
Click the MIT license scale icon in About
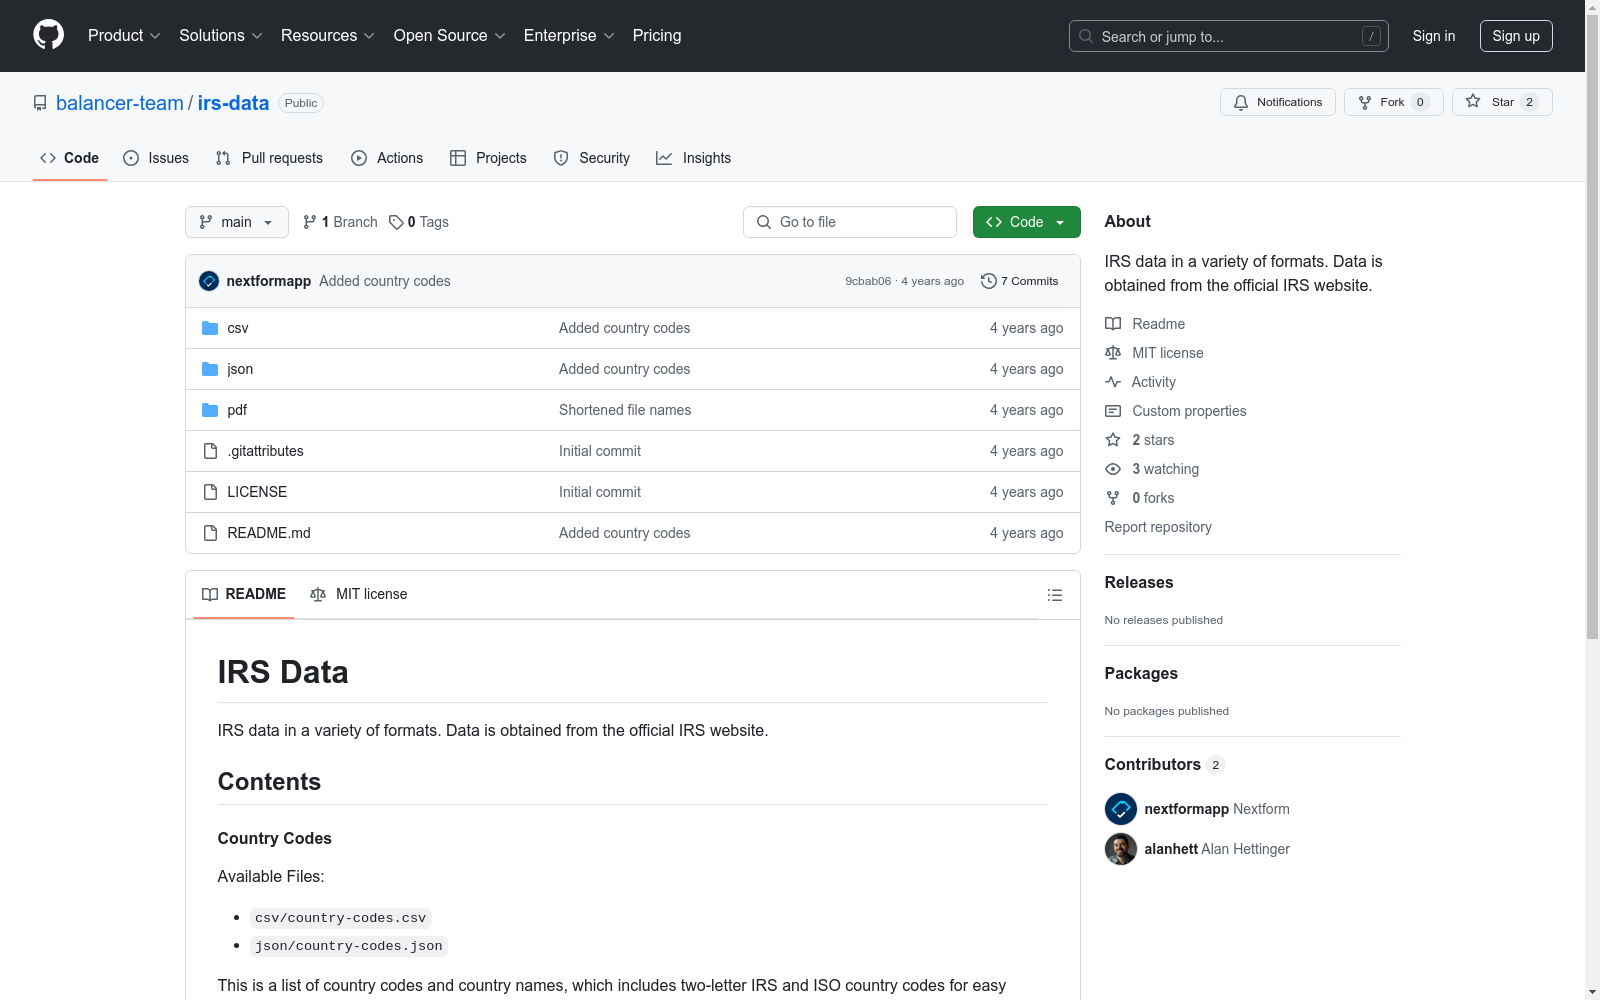coord(1113,353)
